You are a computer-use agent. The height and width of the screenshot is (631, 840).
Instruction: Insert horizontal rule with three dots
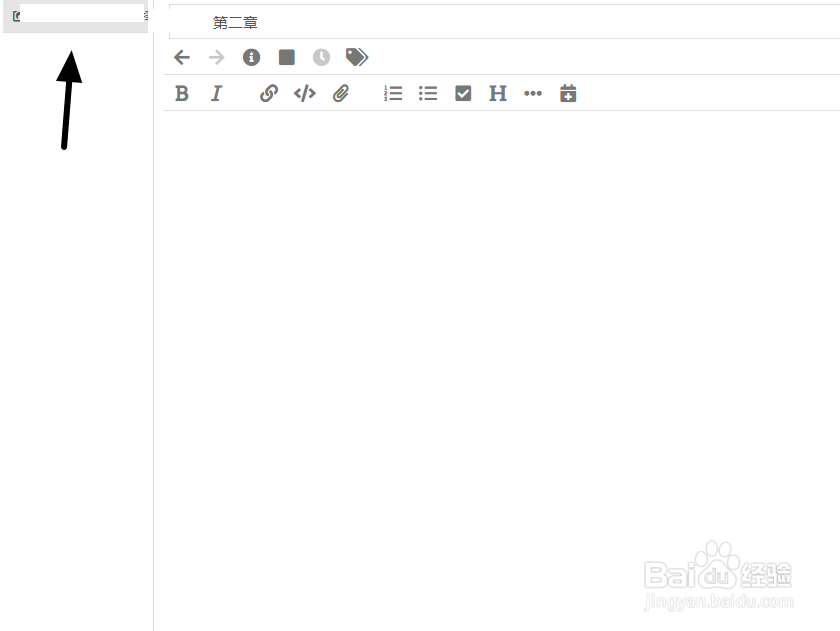point(533,94)
